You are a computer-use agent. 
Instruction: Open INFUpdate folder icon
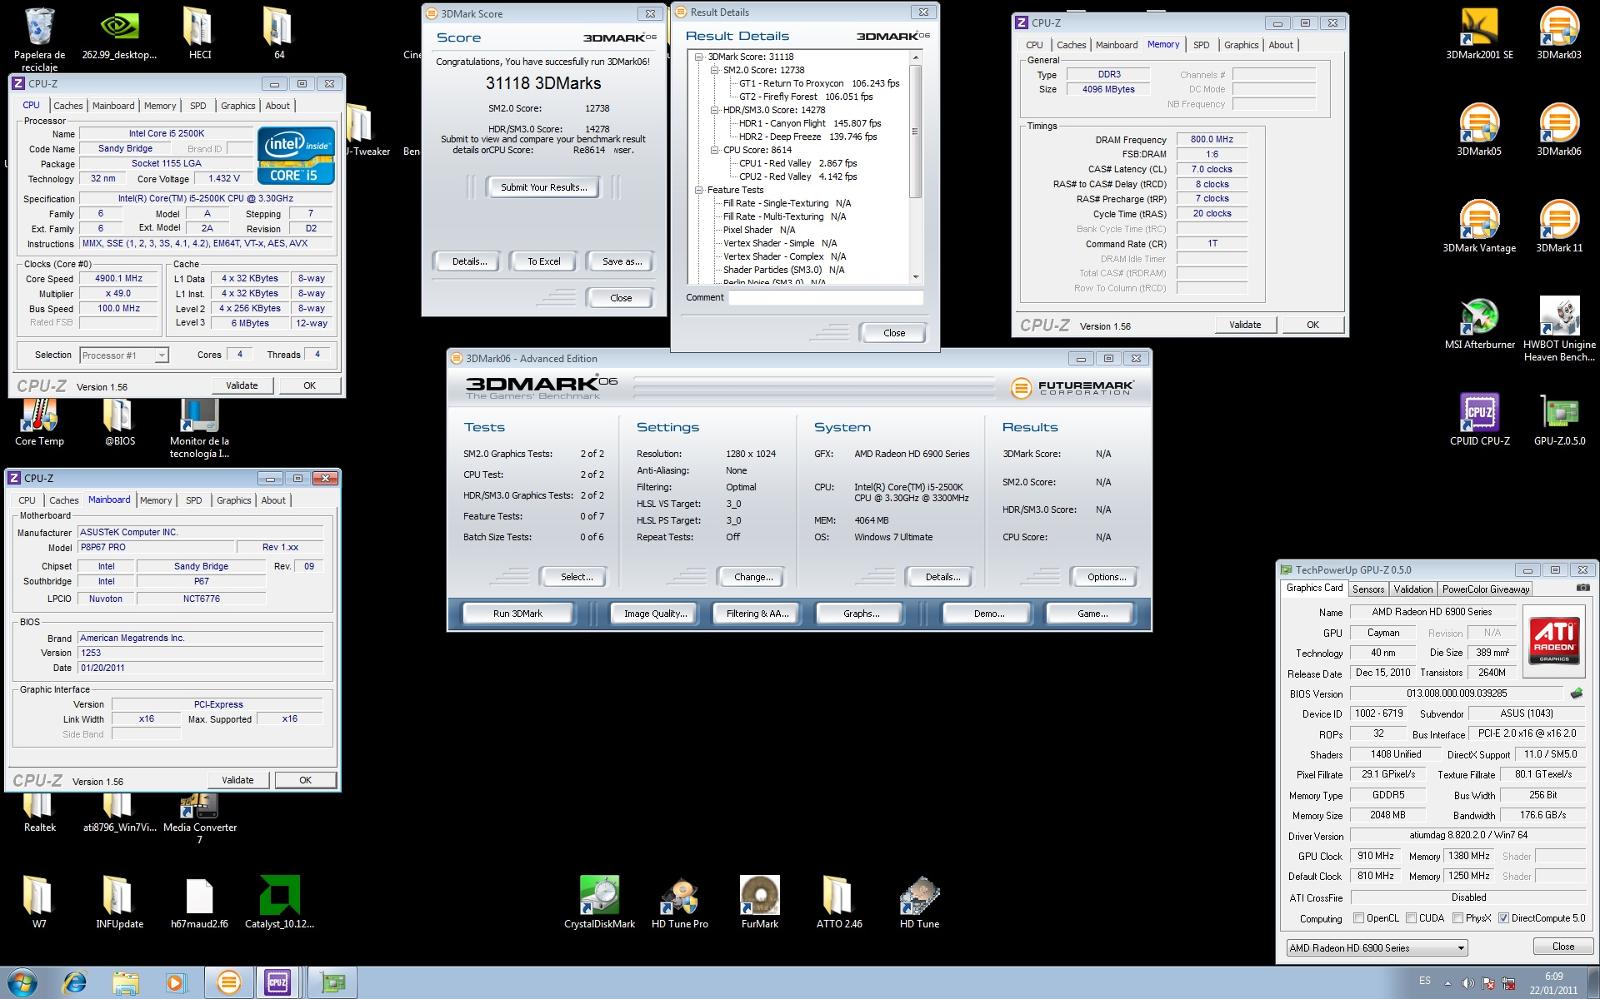pos(119,902)
